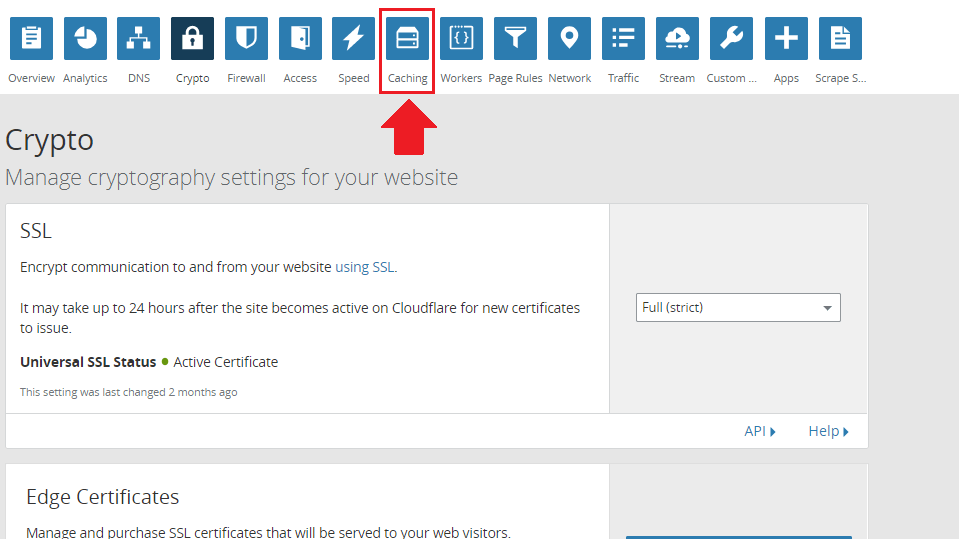
Task: Click the 'Edge Certificates' heading
Action: point(103,497)
